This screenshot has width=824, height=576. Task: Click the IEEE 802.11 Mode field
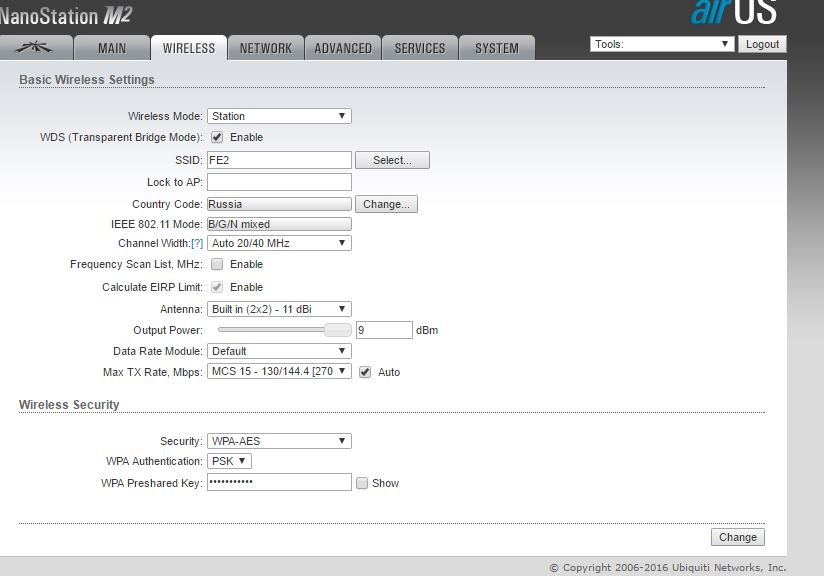(279, 224)
